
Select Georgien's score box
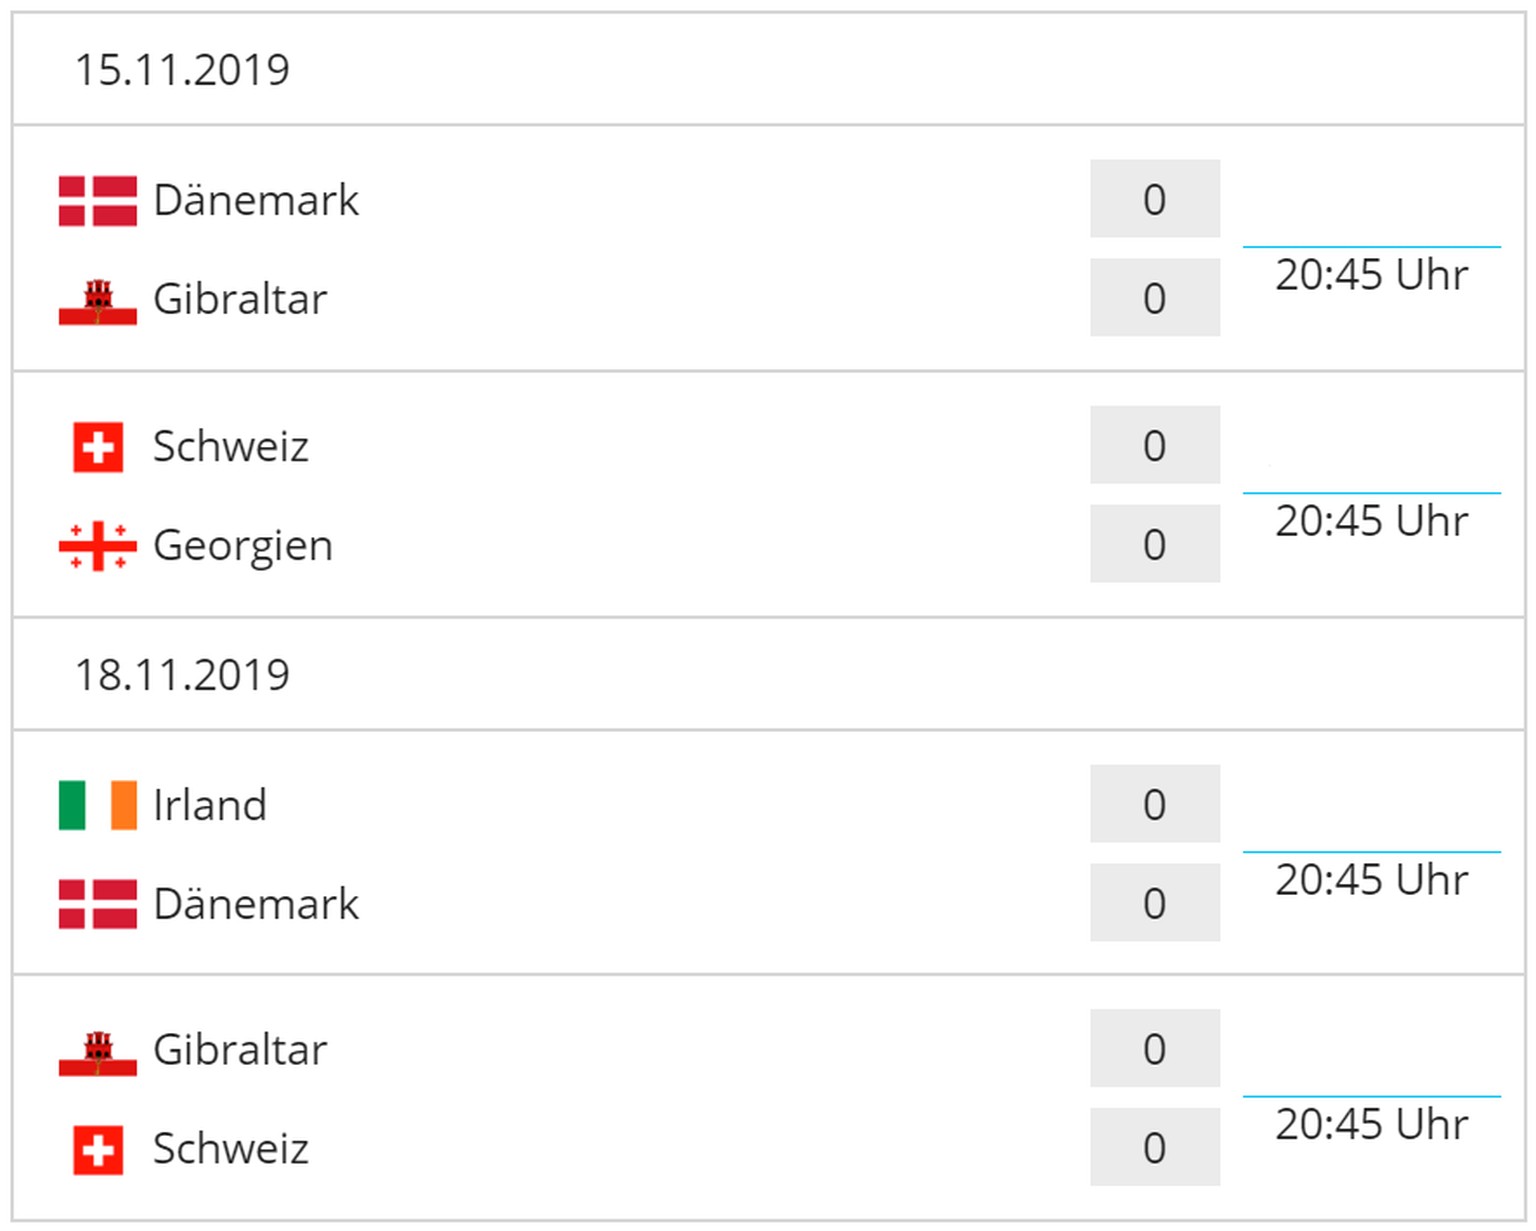pos(1154,544)
